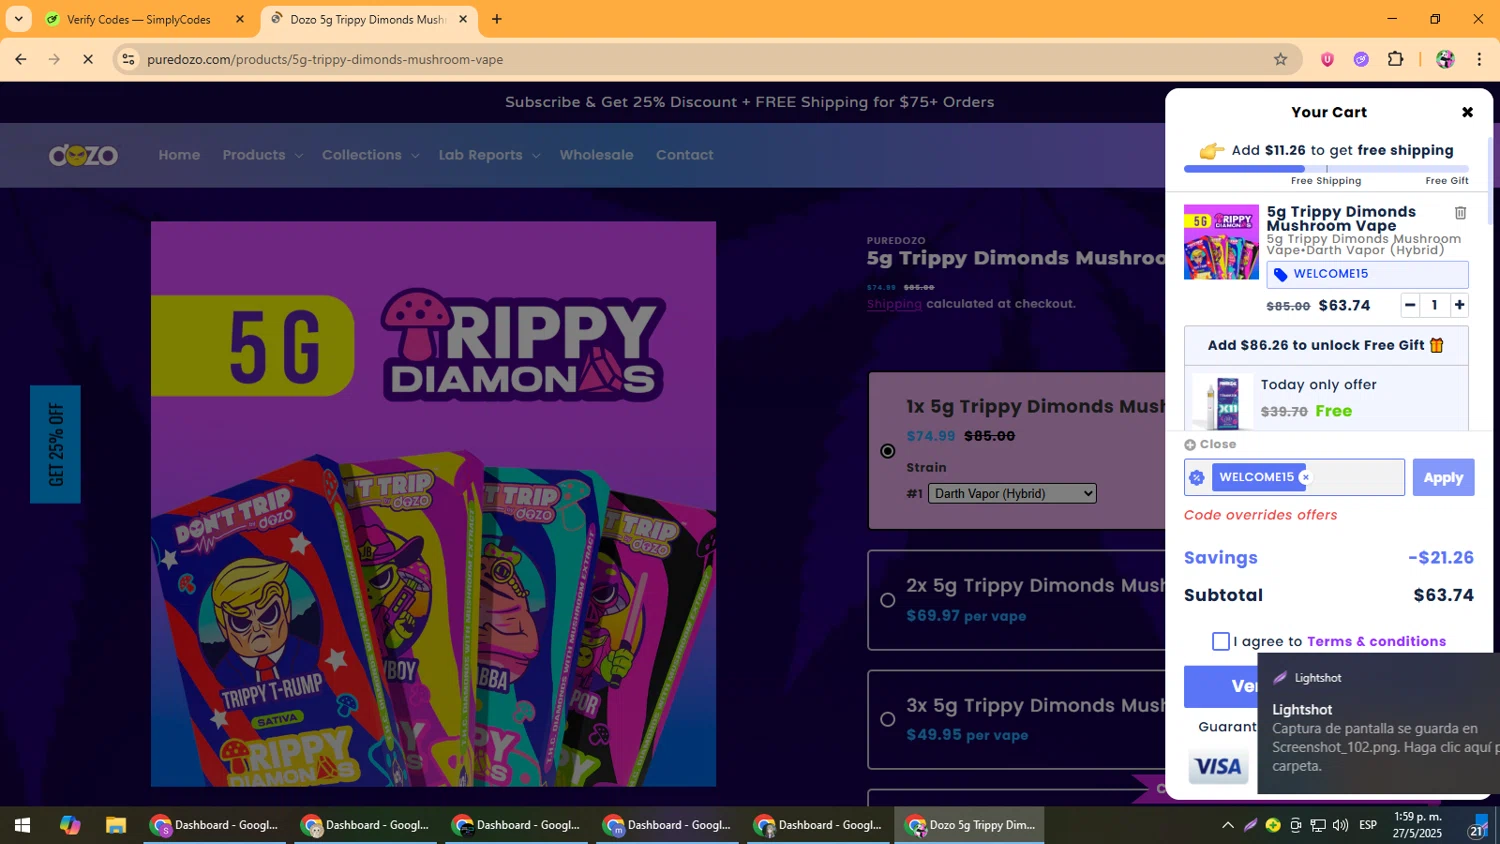
Task: Show hidden system tray icons
Action: [x=1227, y=825]
